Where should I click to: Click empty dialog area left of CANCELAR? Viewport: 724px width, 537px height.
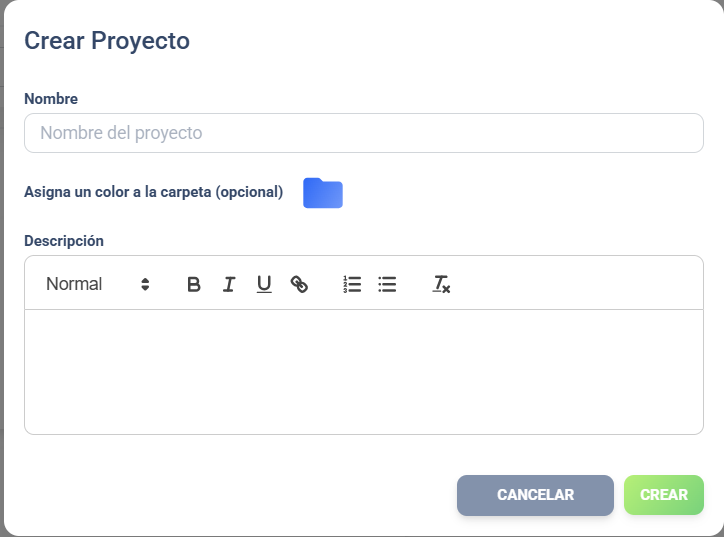point(240,495)
